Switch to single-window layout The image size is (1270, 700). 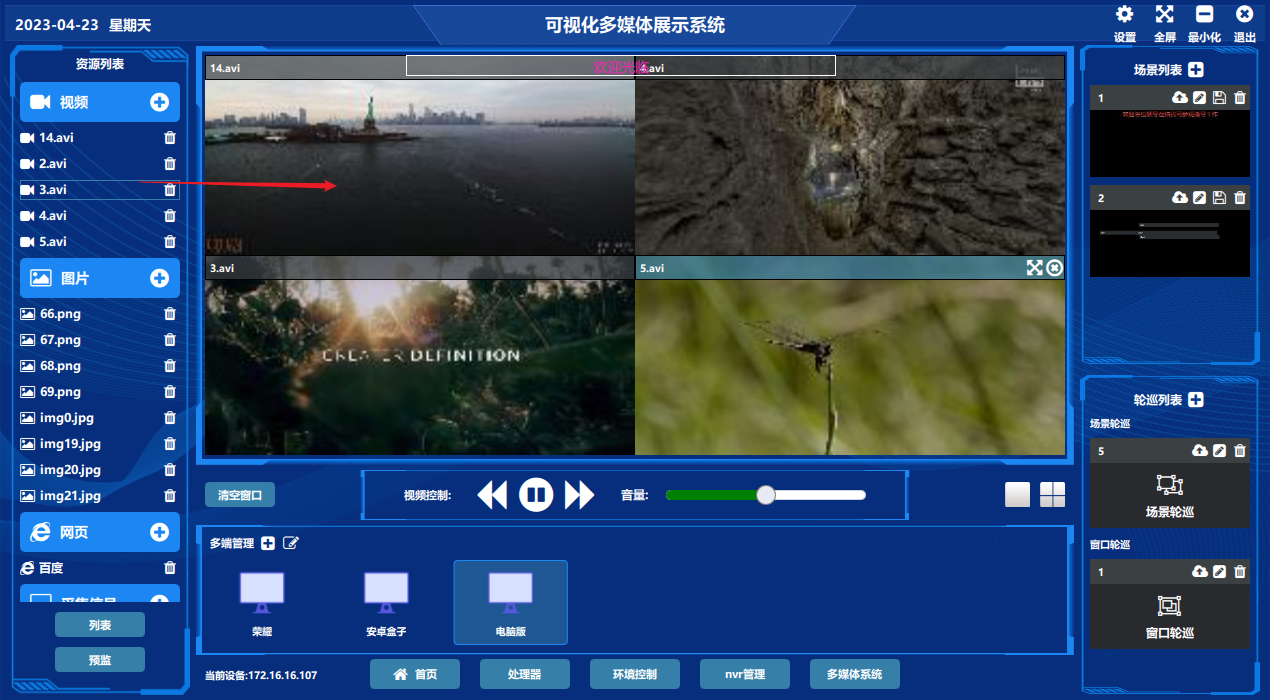pos(1017,495)
